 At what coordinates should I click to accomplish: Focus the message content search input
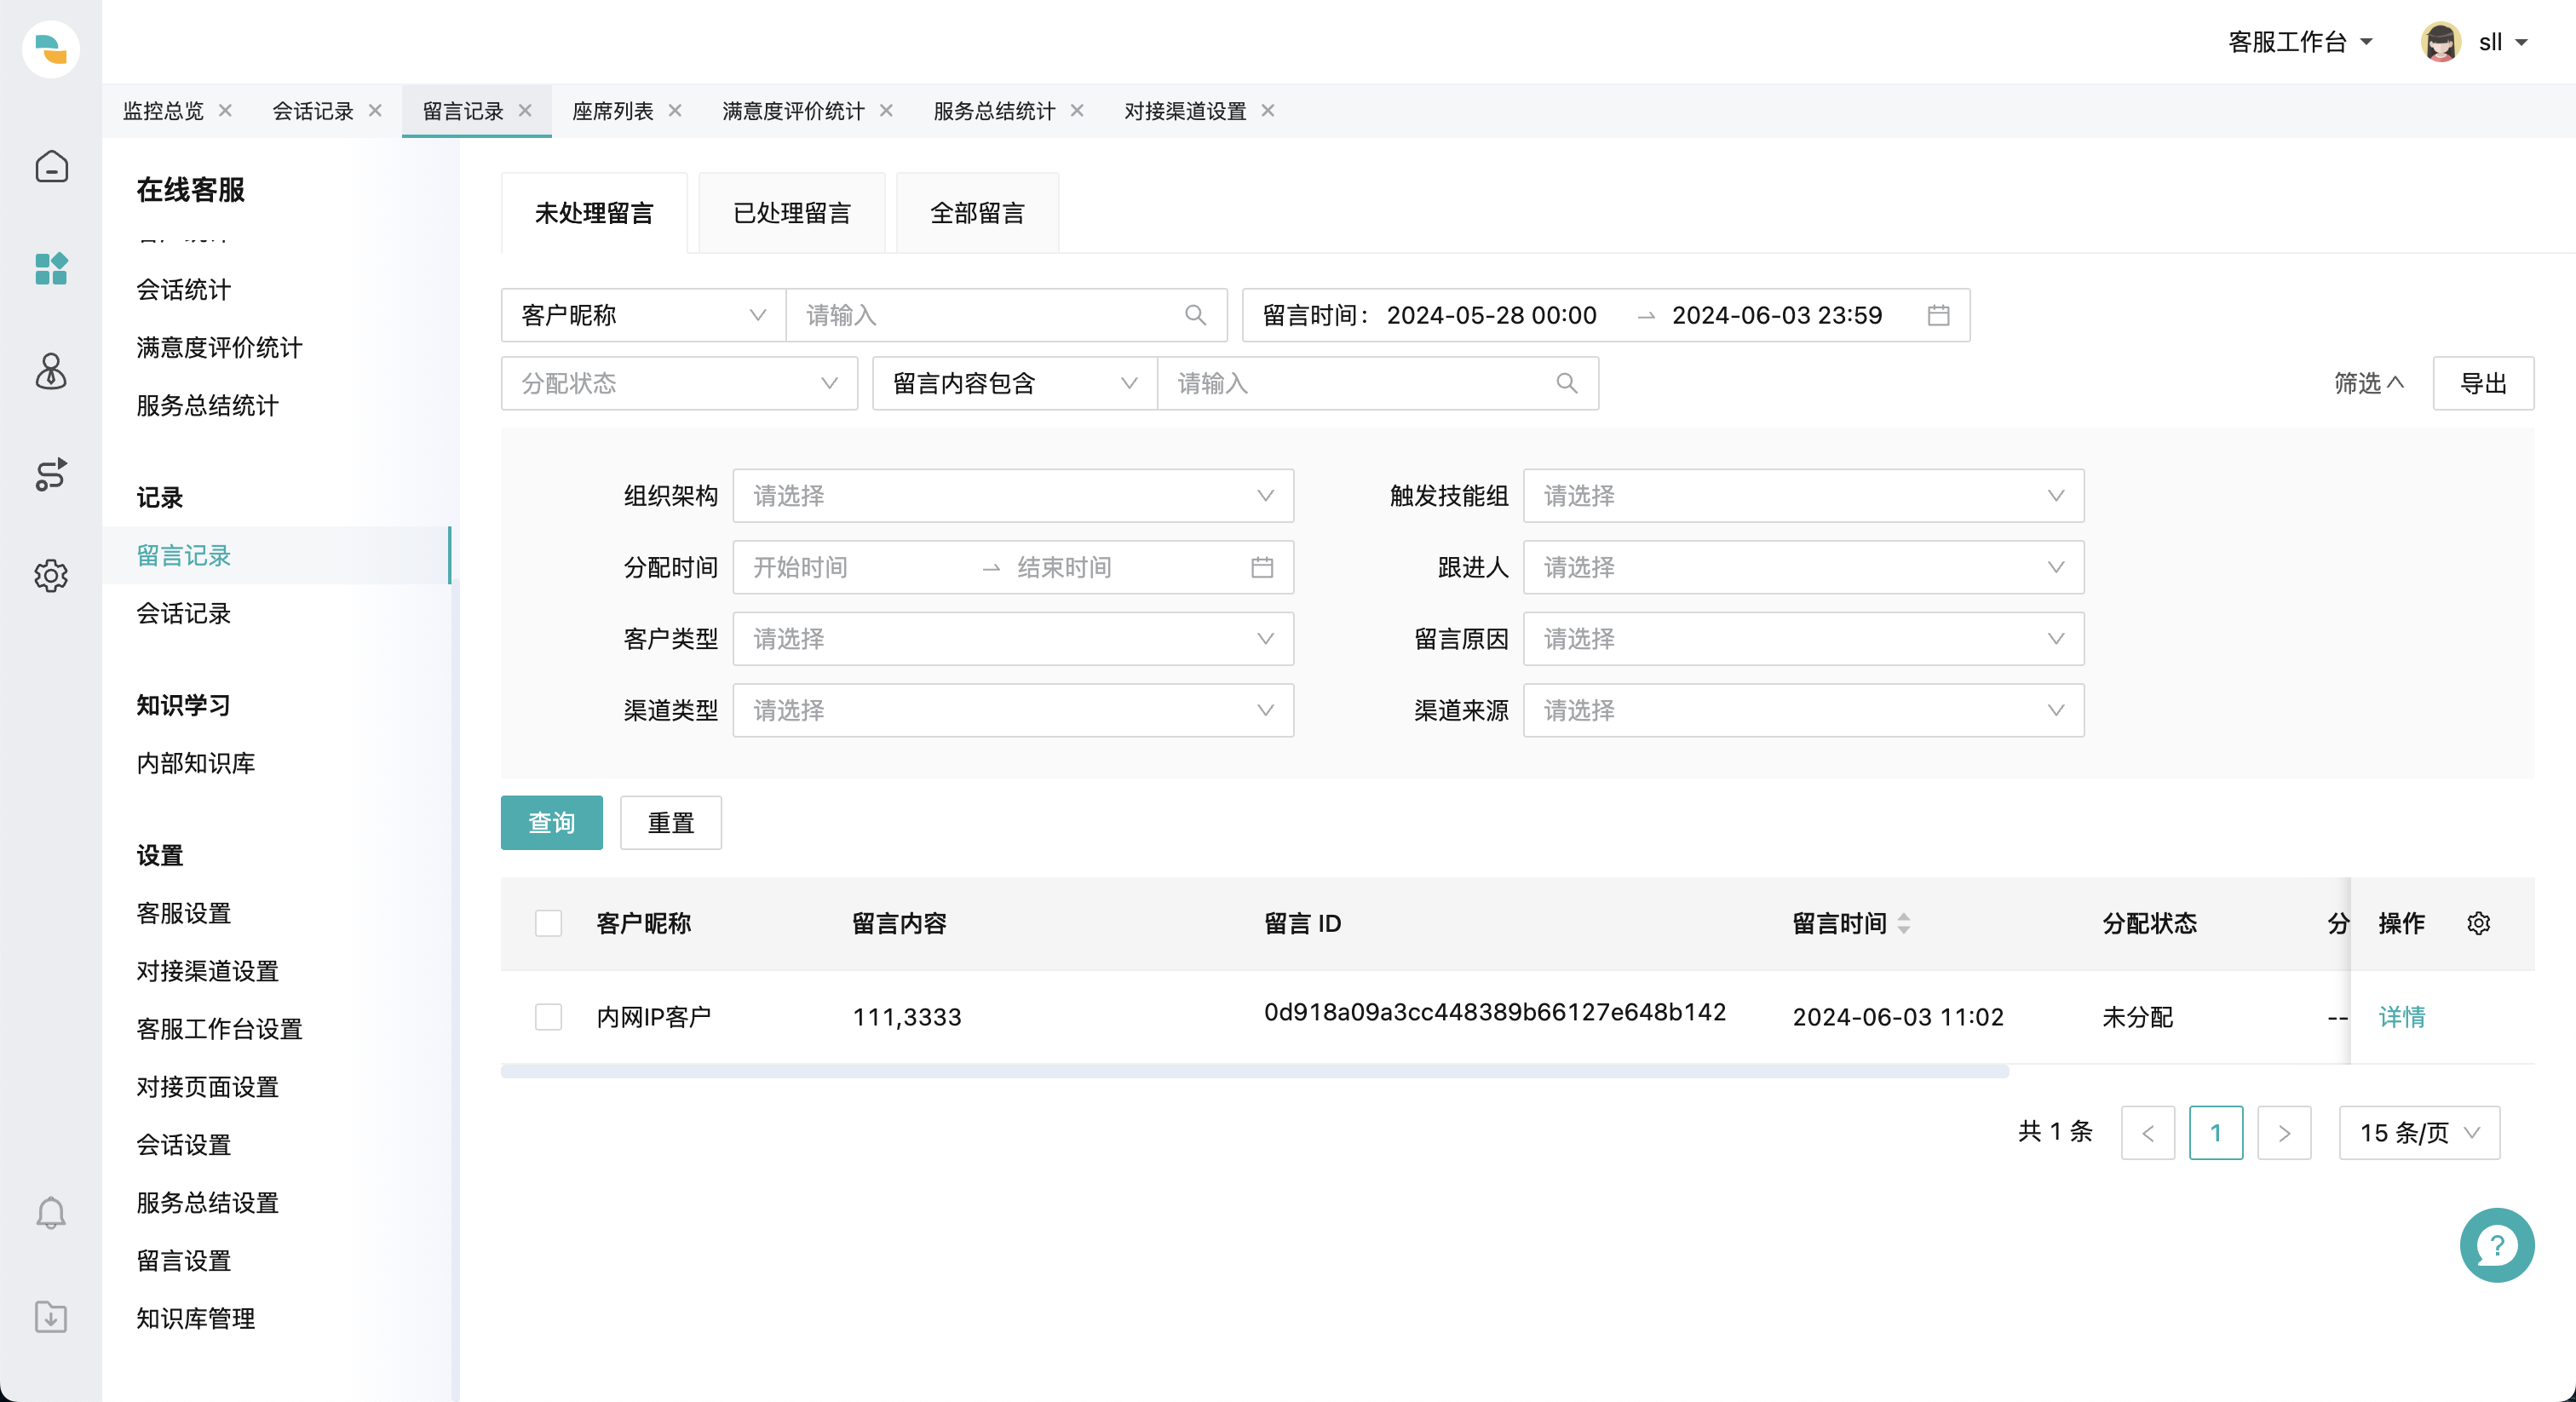[x=1377, y=384]
